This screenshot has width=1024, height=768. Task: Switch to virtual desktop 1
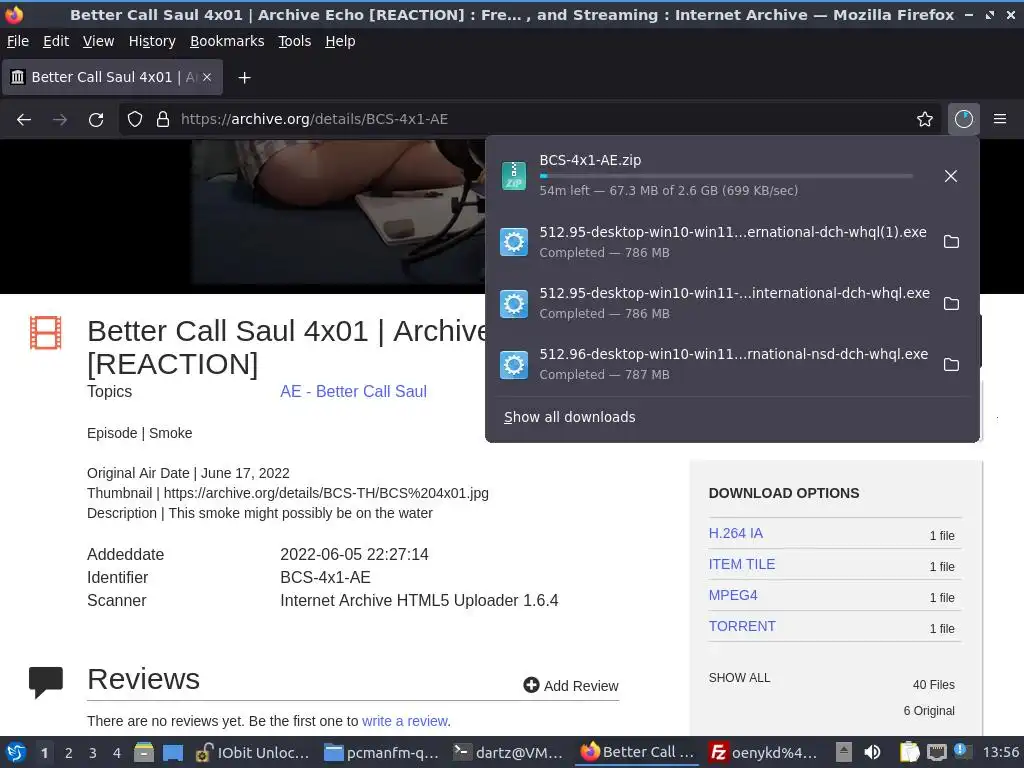pos(44,753)
